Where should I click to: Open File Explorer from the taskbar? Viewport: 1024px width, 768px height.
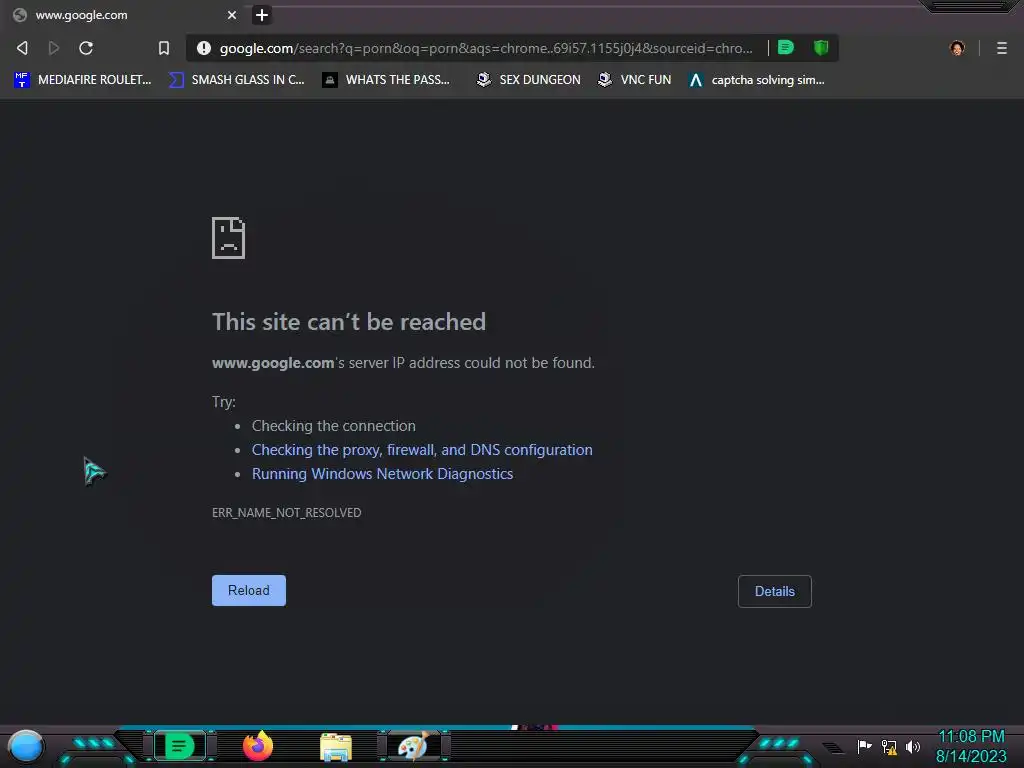336,747
